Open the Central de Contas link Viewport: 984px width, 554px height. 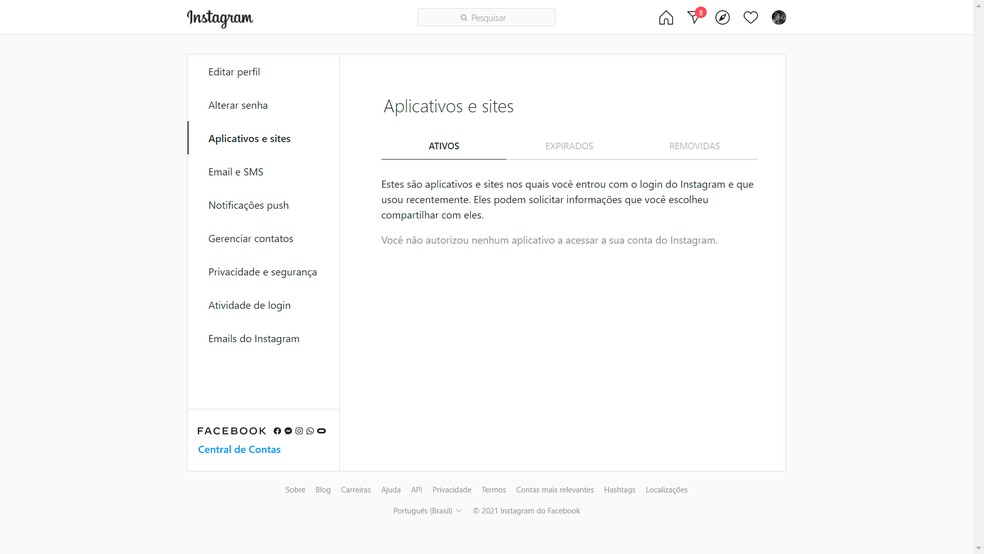239,449
